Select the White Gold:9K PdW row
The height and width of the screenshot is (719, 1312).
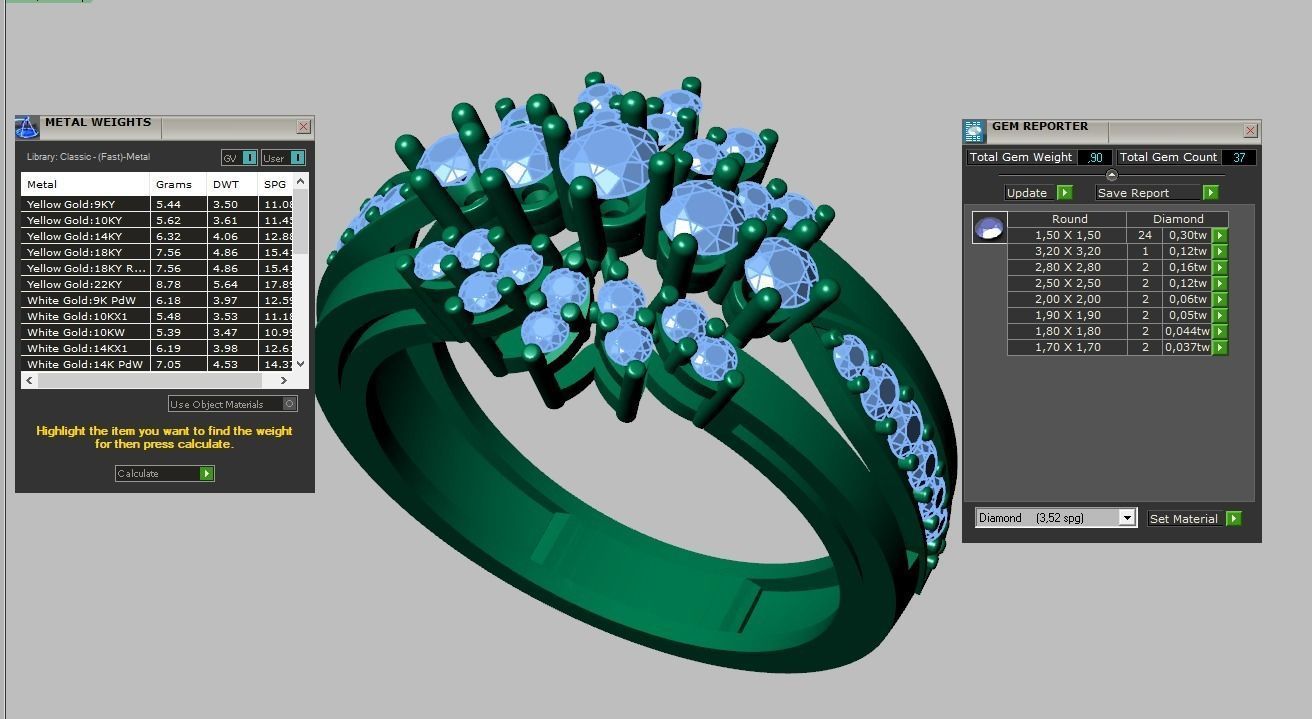(158, 300)
